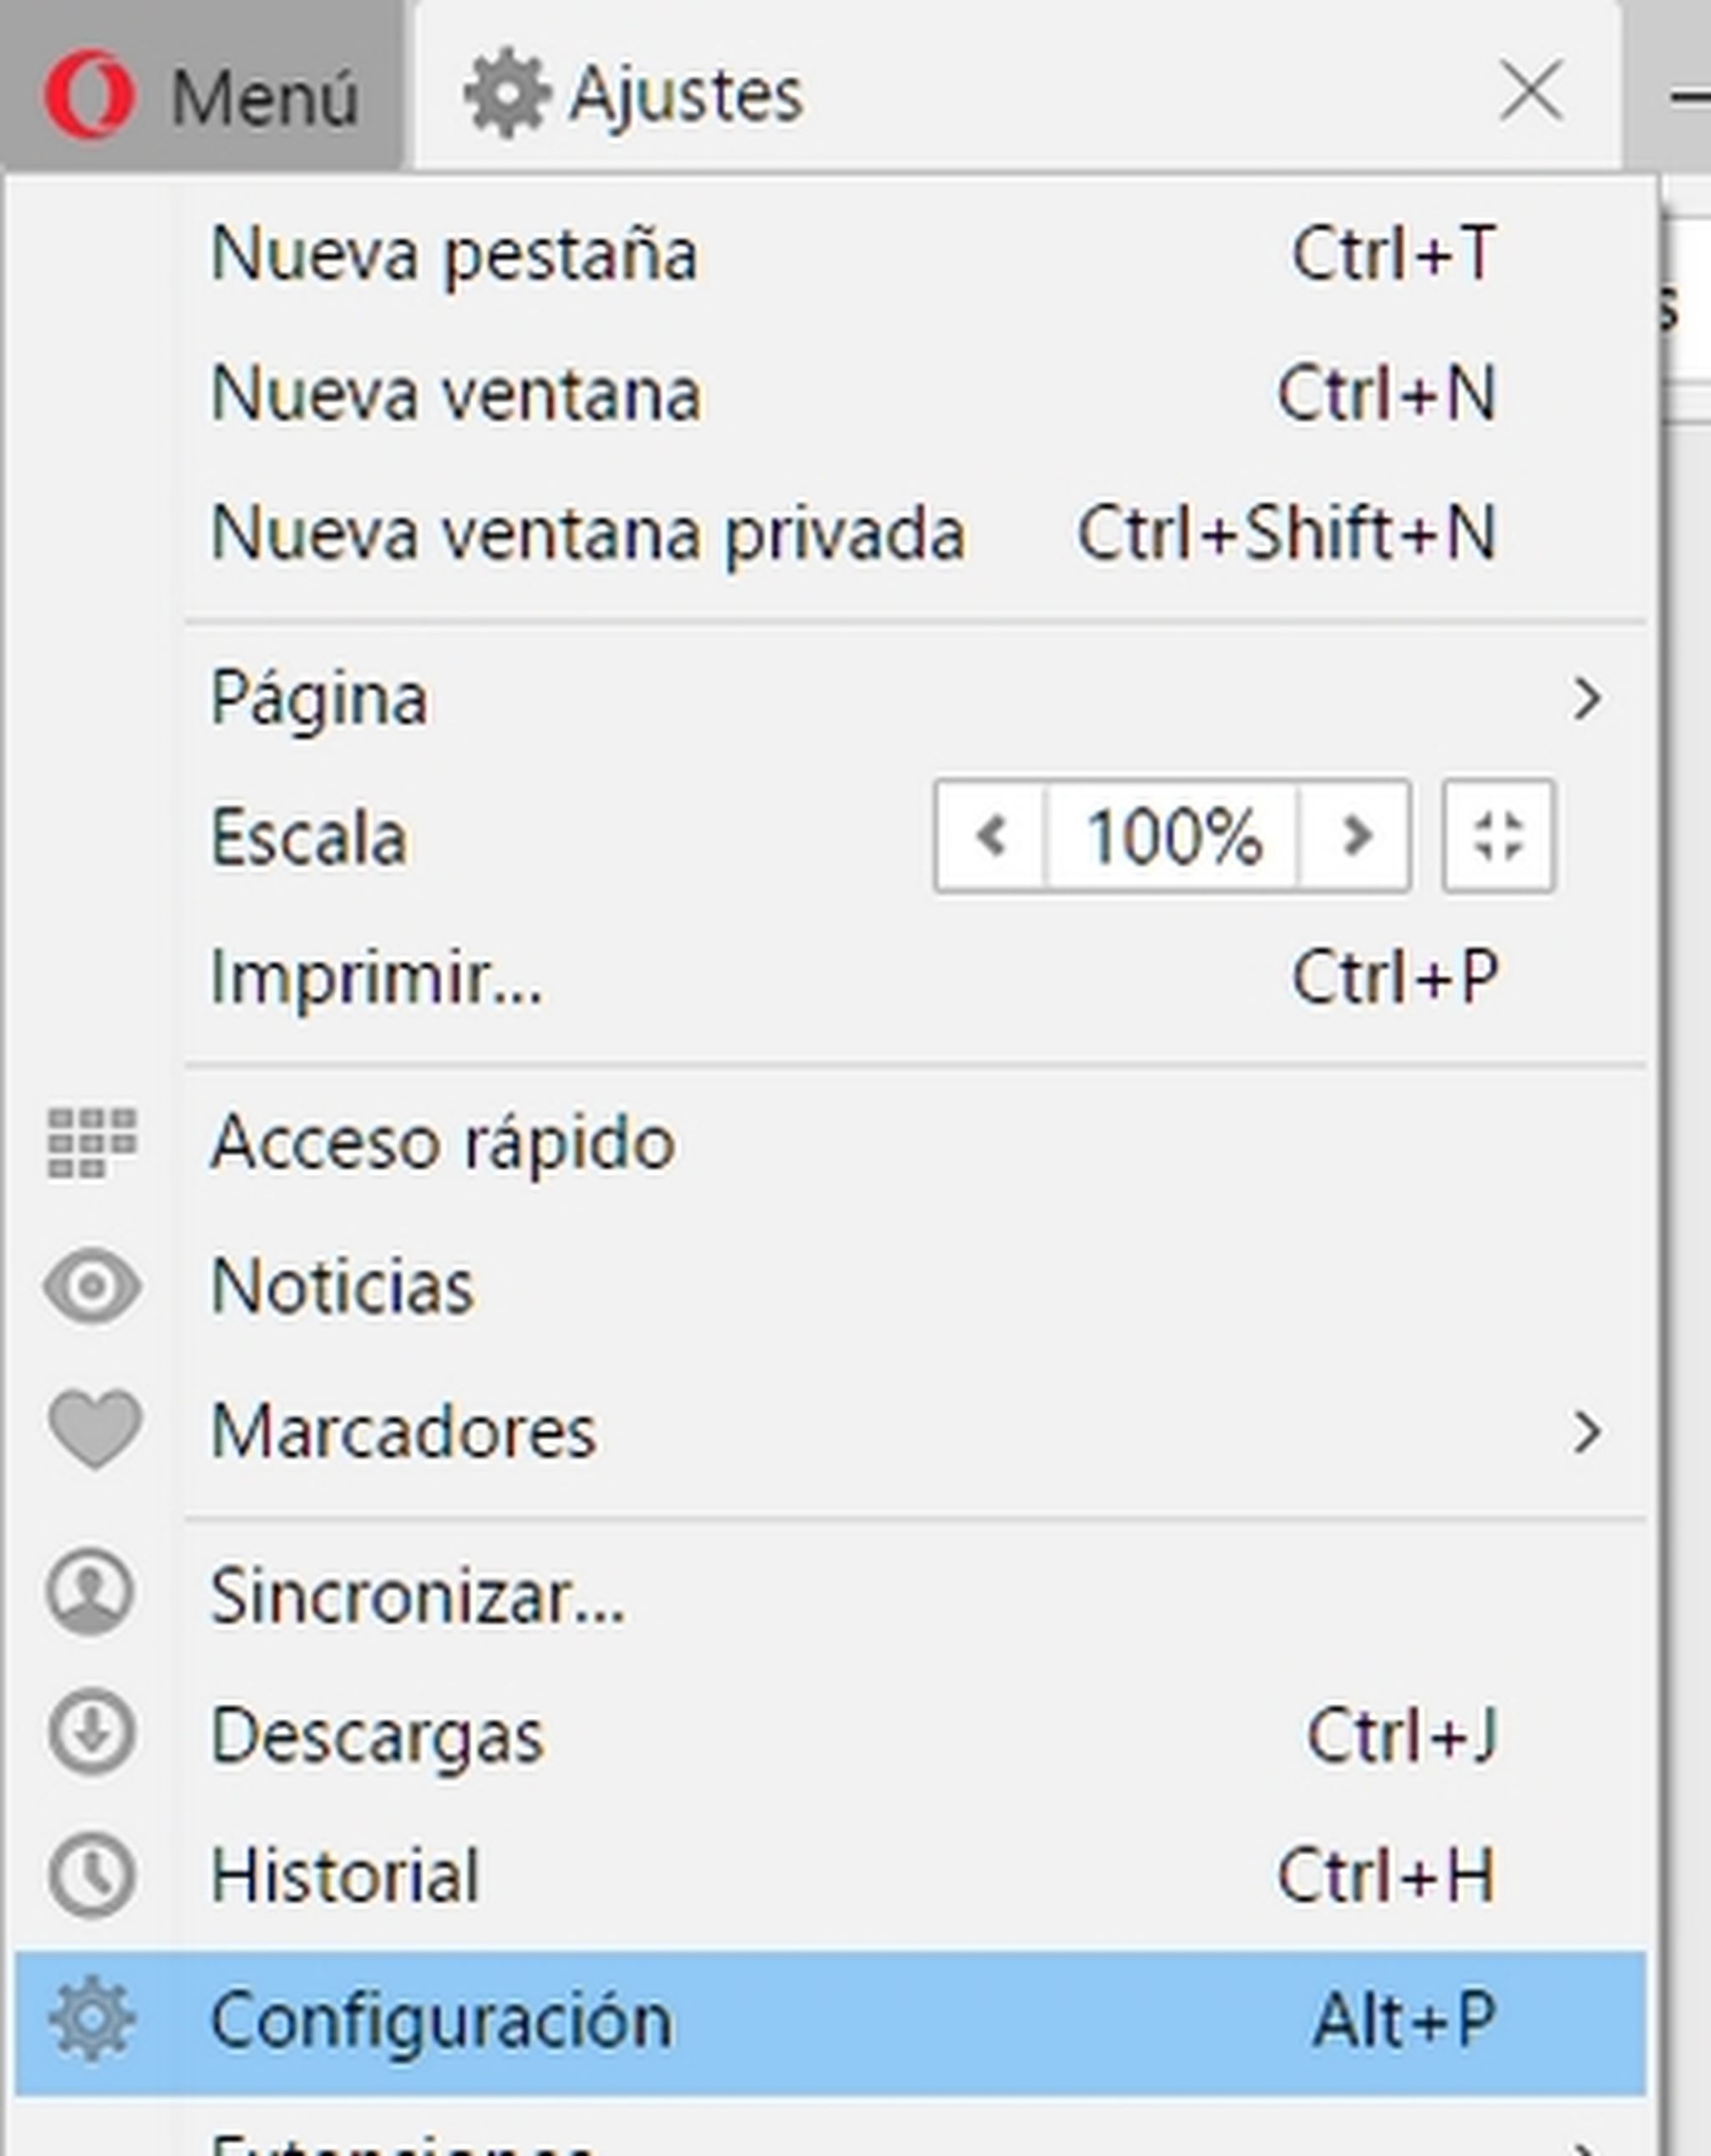Open the Imprimir... menu option
The image size is (1711, 2156).
[376, 977]
